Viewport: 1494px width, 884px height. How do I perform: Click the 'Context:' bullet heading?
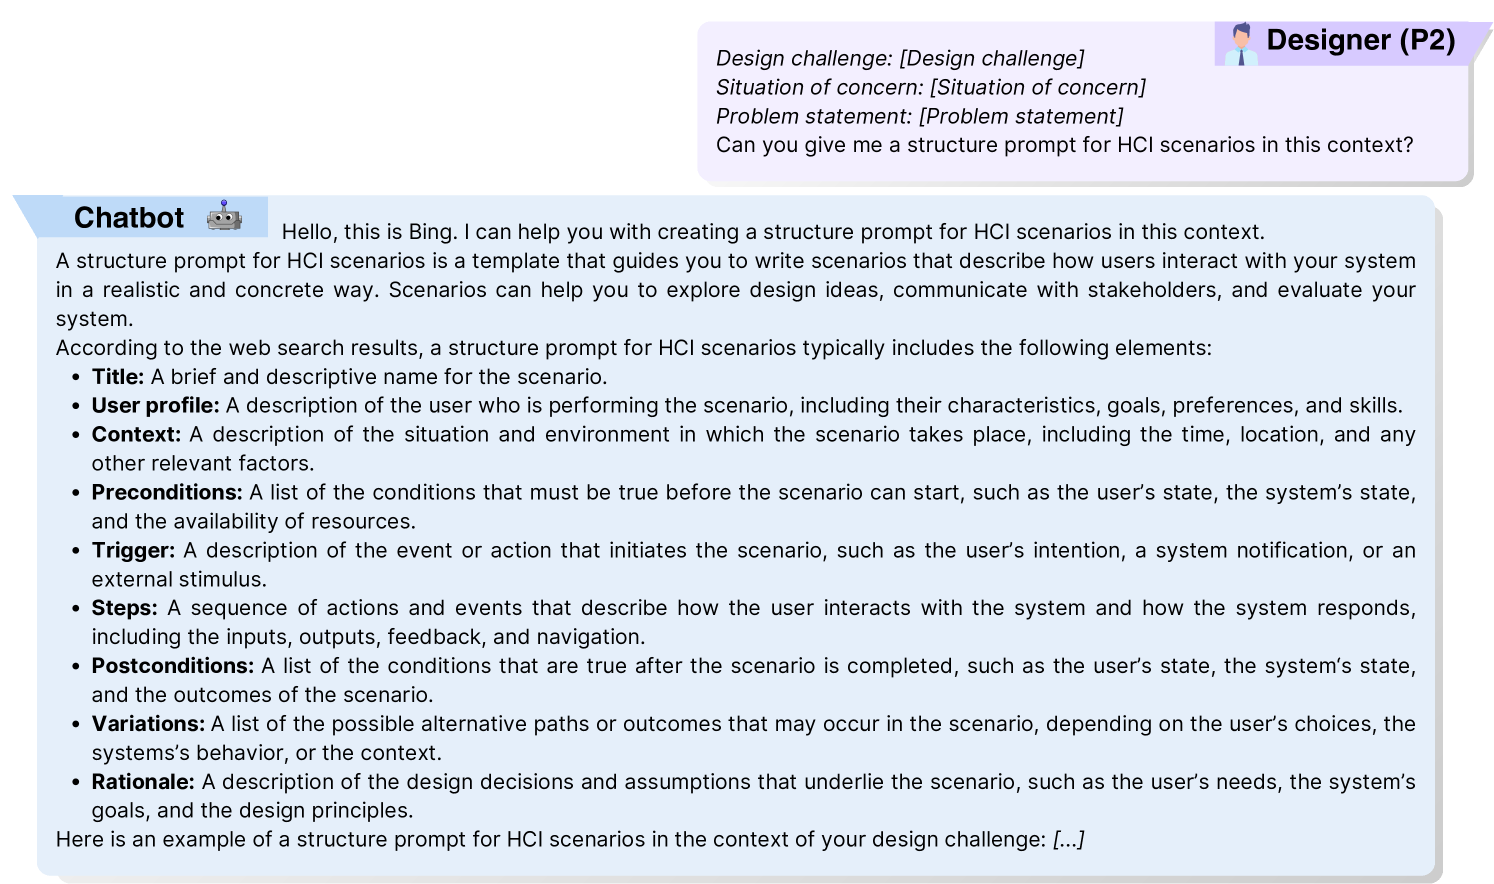tap(136, 435)
